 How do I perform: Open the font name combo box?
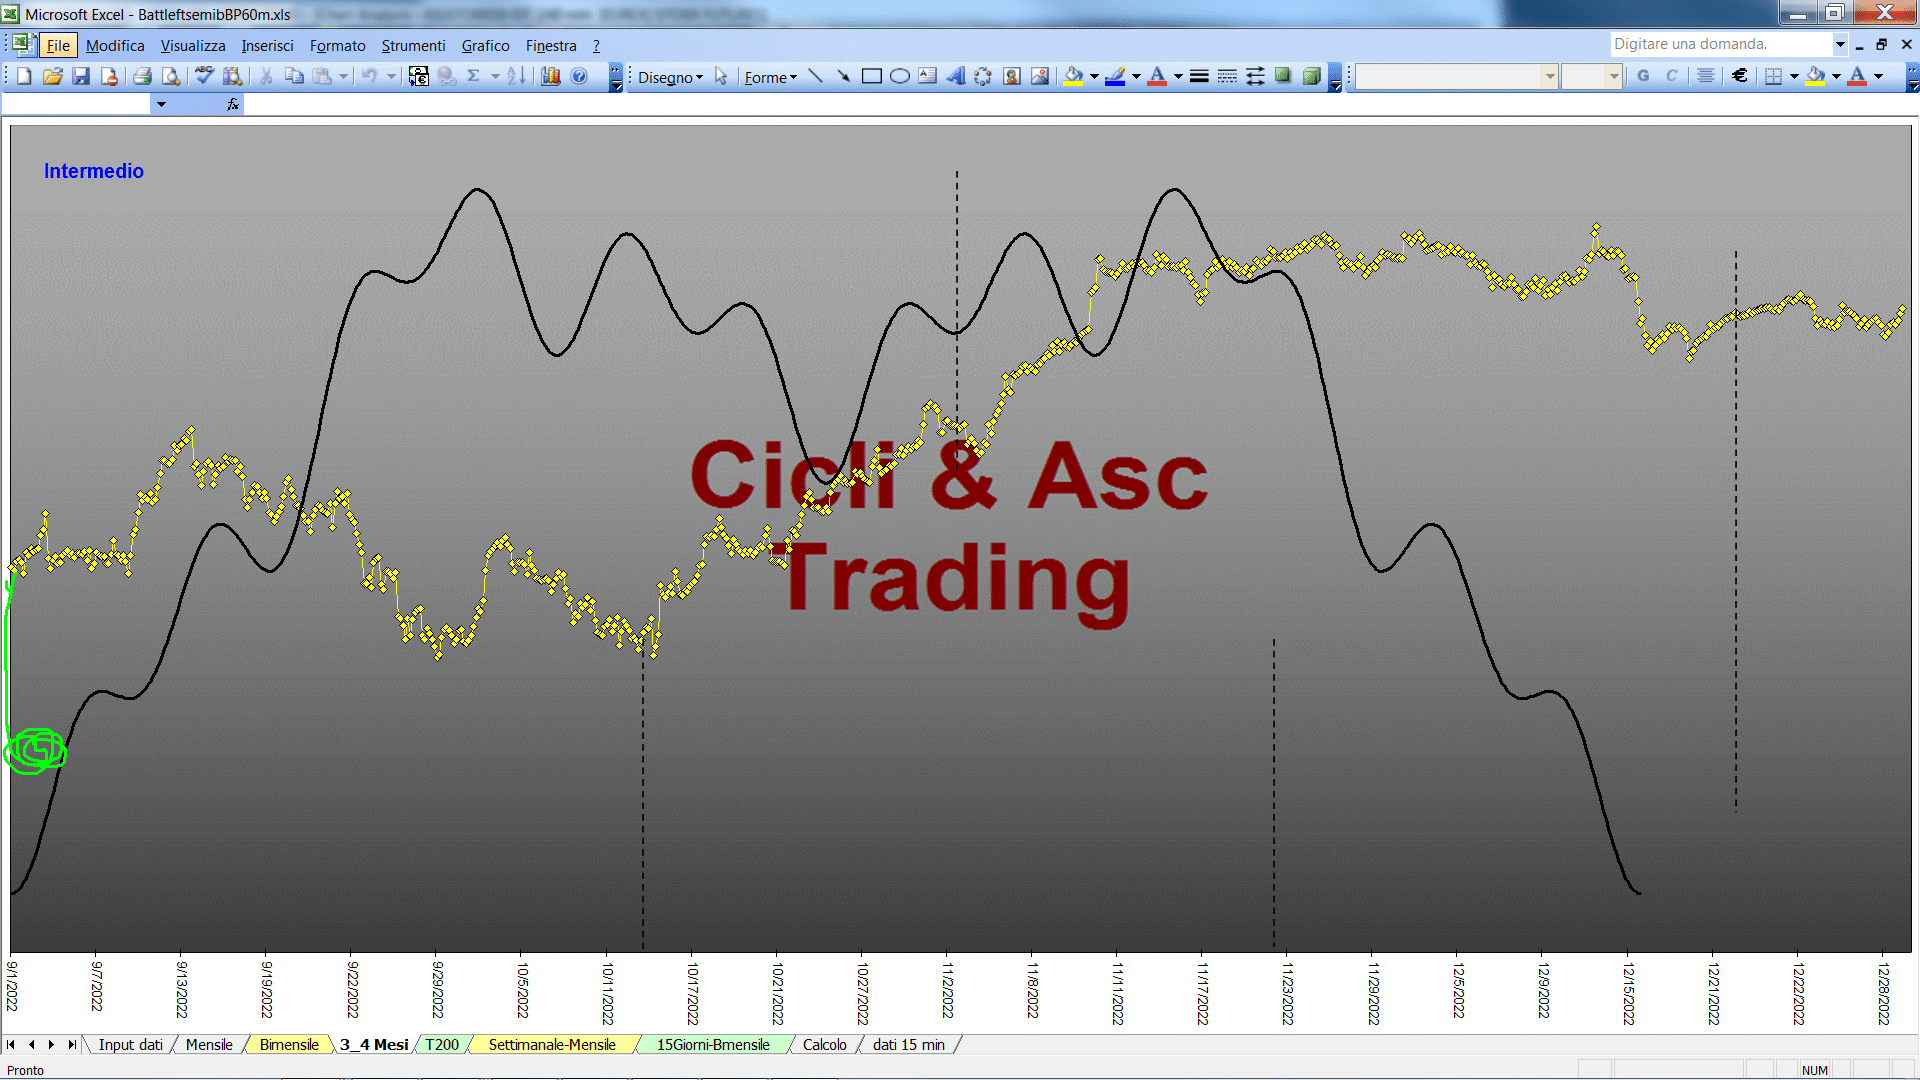[1457, 76]
